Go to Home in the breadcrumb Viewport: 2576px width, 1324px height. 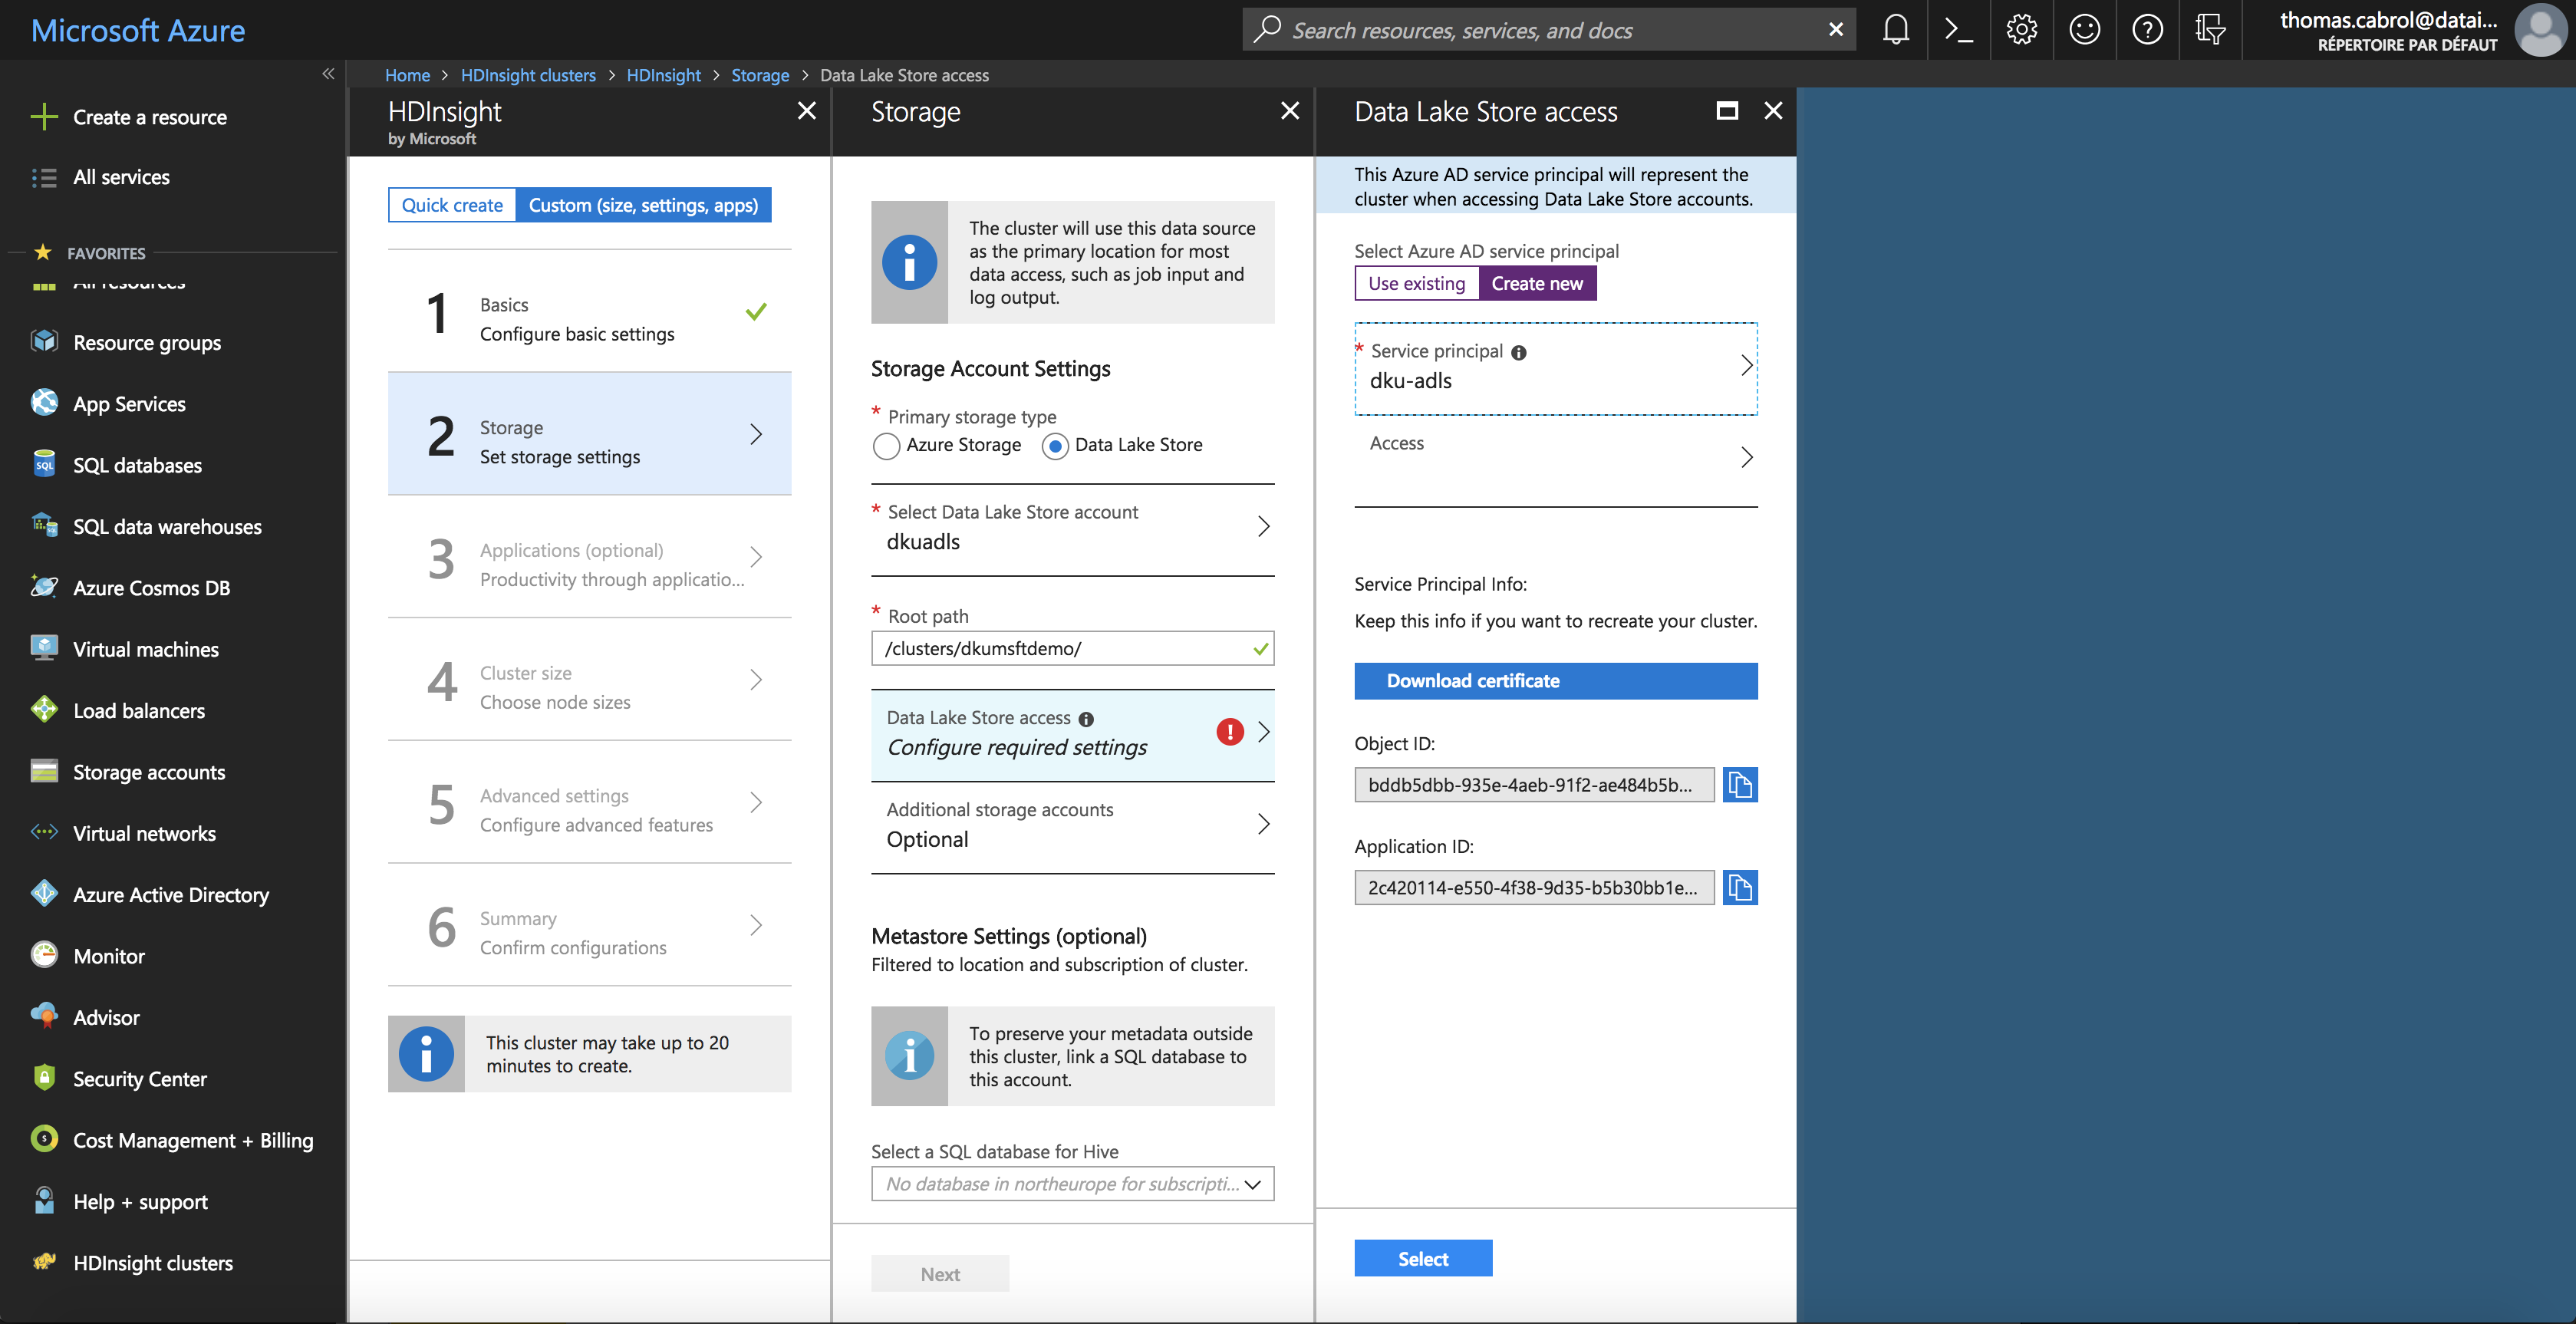(407, 75)
